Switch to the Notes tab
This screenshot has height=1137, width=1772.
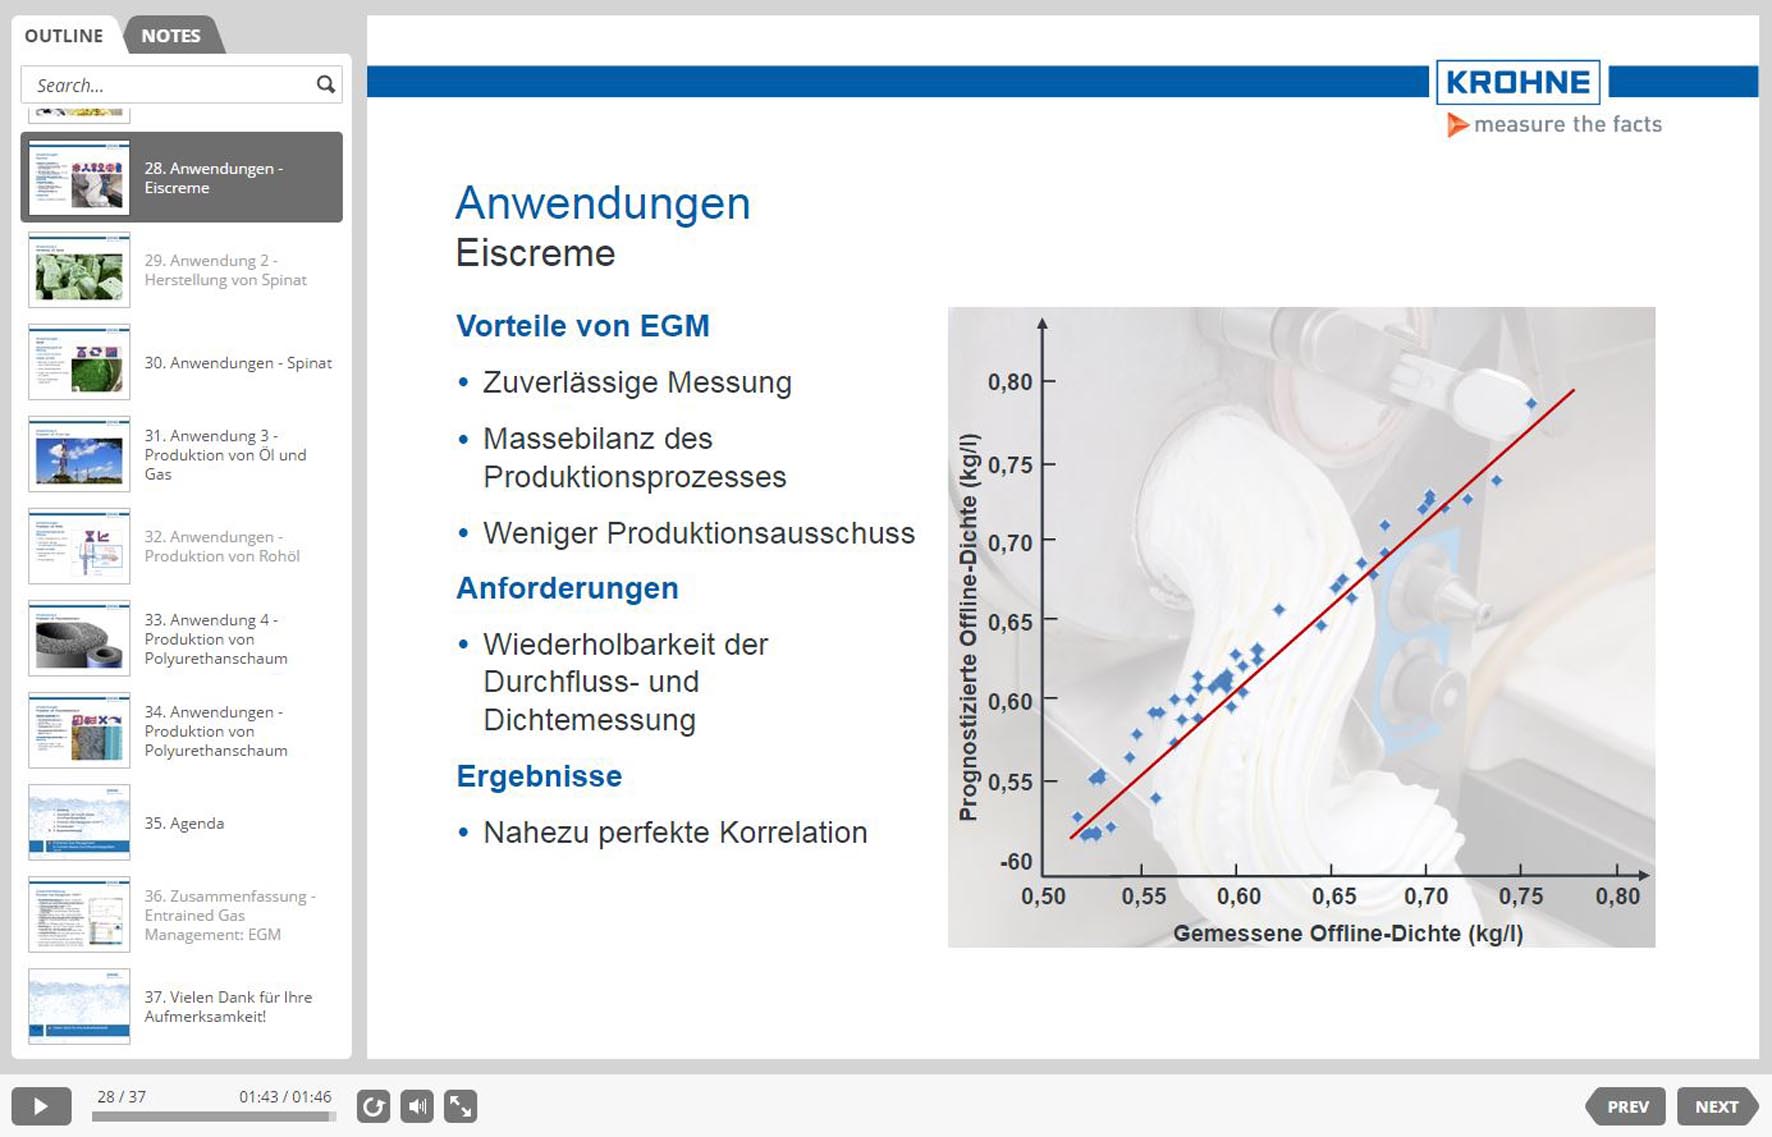(x=171, y=36)
